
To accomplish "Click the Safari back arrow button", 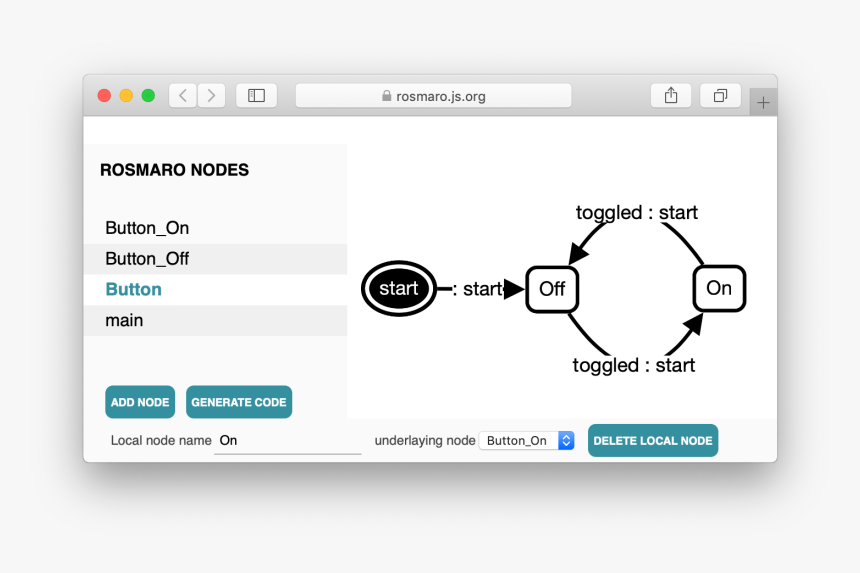I will click(x=183, y=96).
